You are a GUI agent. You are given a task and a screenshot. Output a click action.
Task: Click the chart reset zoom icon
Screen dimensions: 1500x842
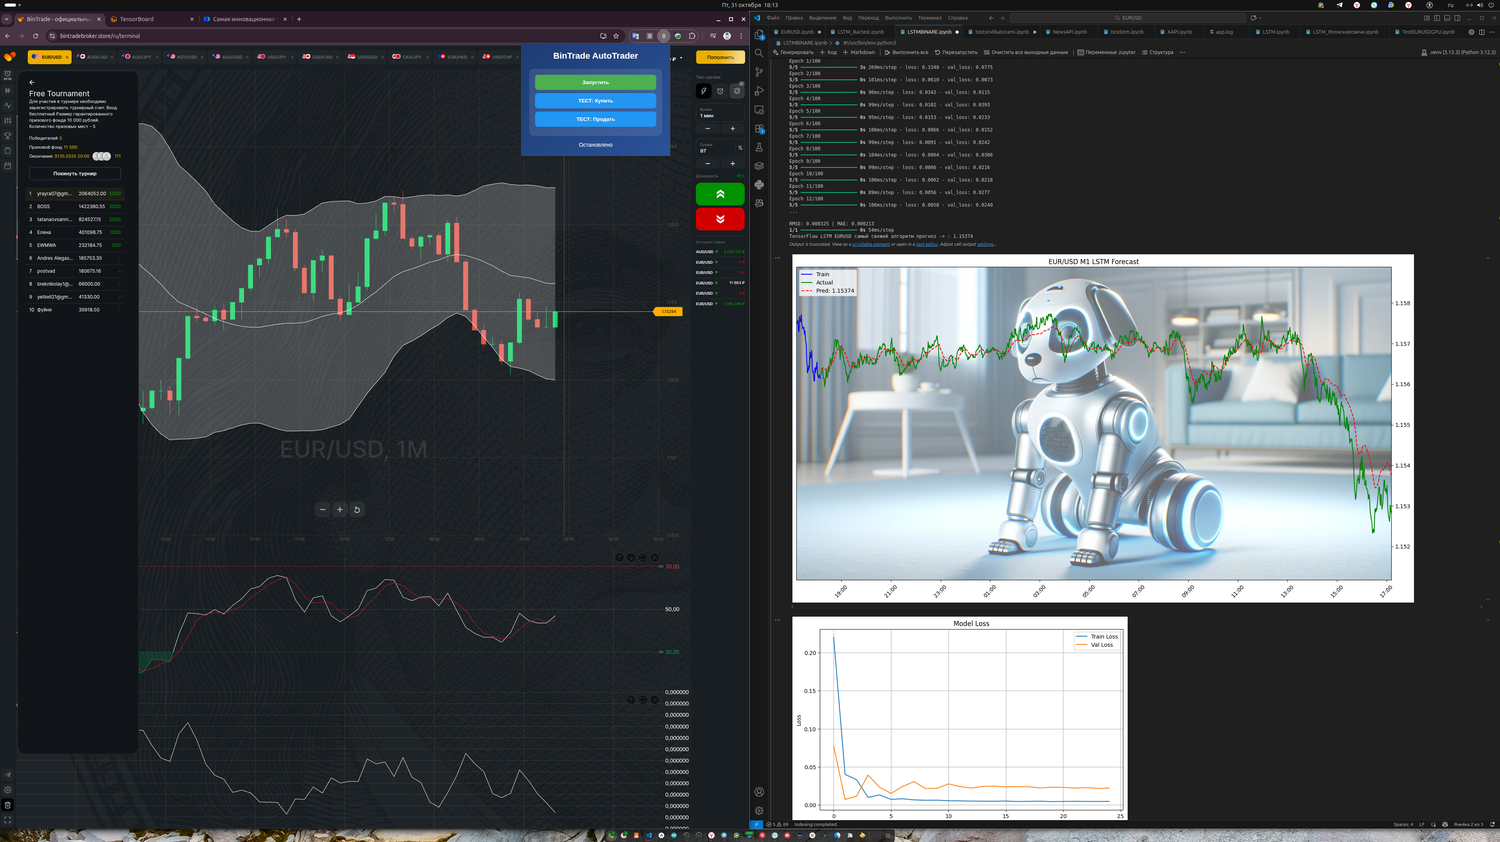click(357, 509)
